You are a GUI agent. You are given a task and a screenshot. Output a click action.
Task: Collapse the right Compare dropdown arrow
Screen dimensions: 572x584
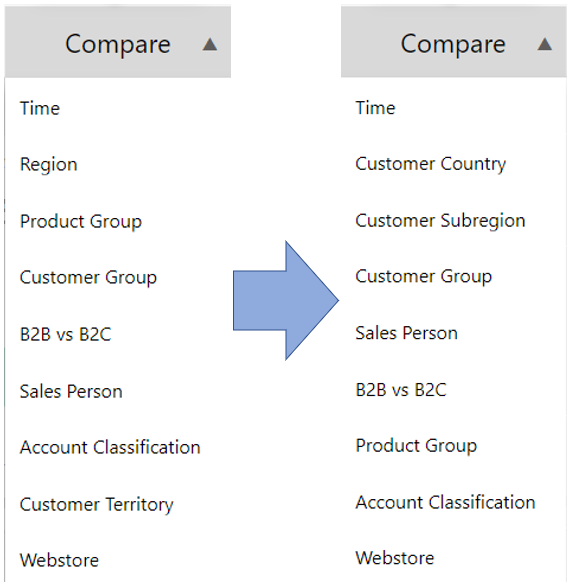click(x=544, y=45)
